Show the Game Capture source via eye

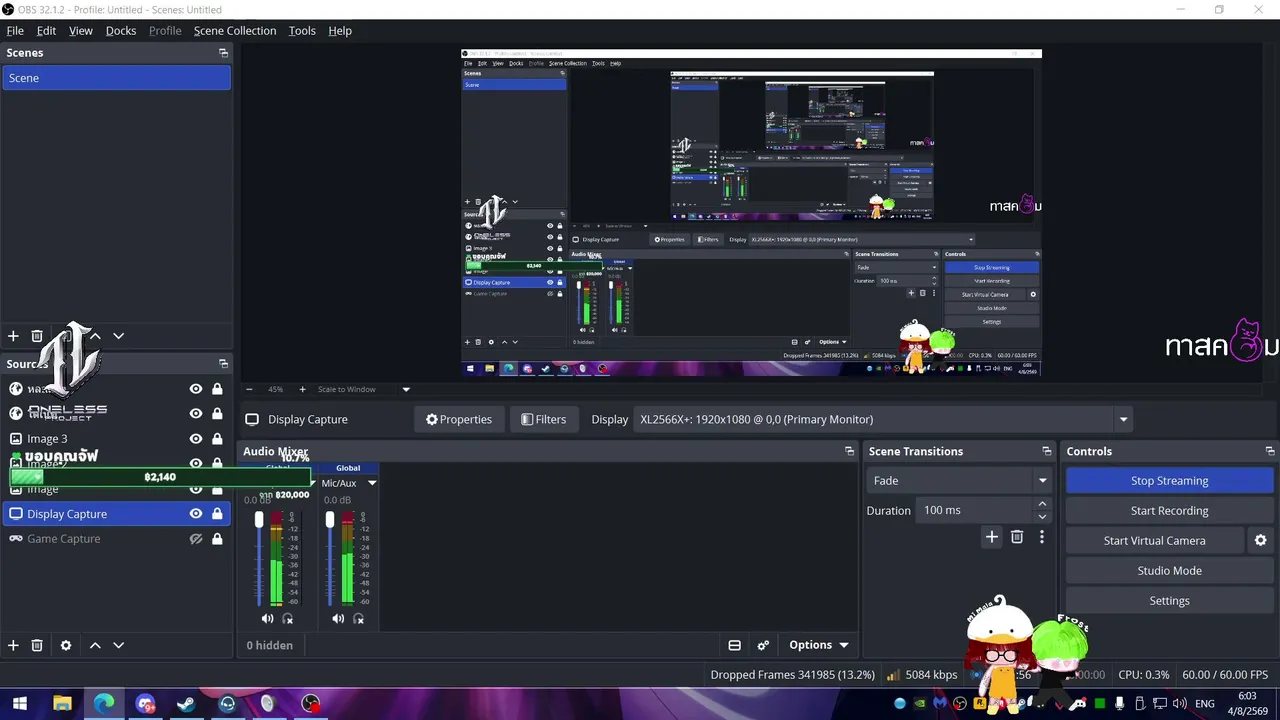click(196, 539)
